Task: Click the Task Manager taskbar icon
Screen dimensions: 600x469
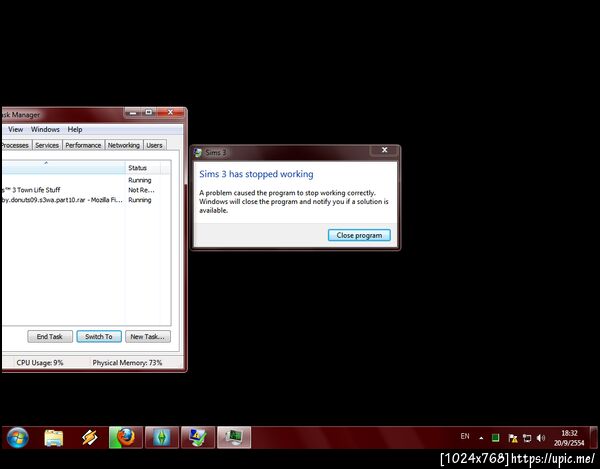Action: [234, 437]
